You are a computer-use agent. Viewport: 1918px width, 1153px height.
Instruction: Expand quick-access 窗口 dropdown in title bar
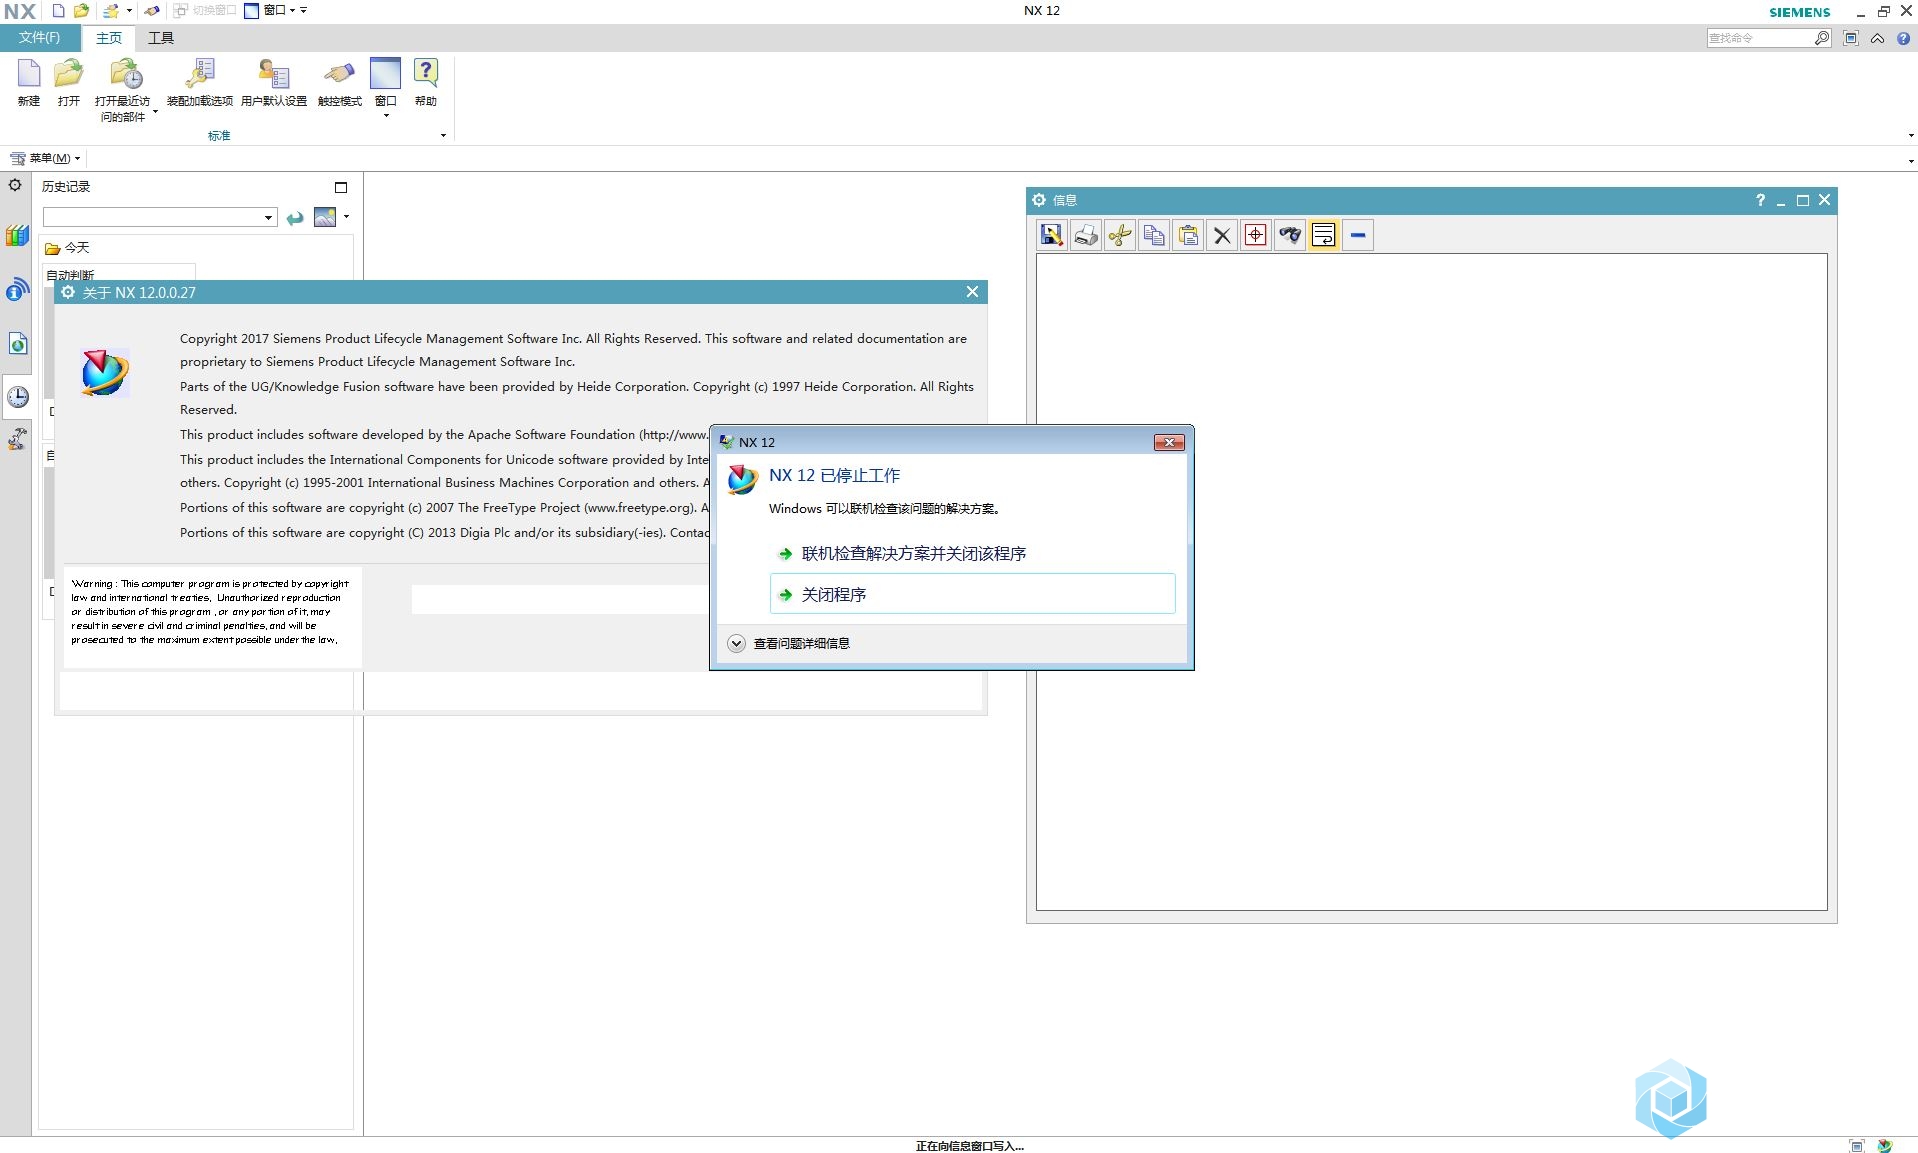click(x=292, y=11)
